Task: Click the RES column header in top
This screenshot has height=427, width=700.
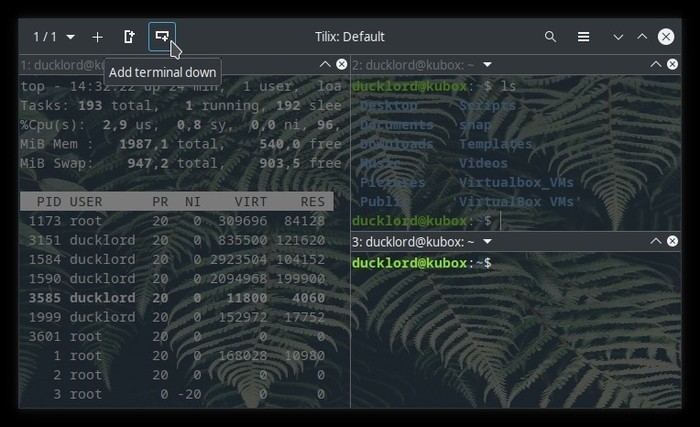Action: (x=312, y=202)
